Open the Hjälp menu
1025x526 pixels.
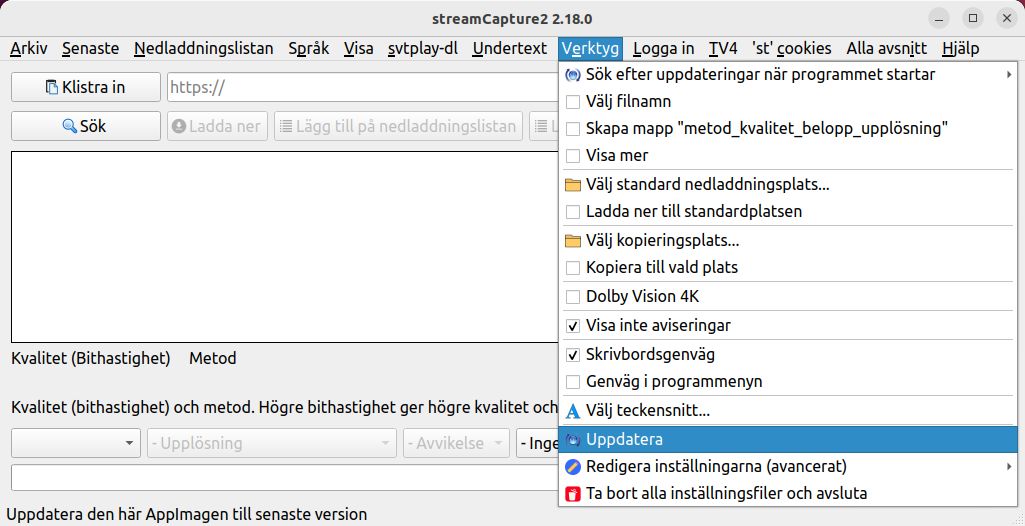coord(961,48)
